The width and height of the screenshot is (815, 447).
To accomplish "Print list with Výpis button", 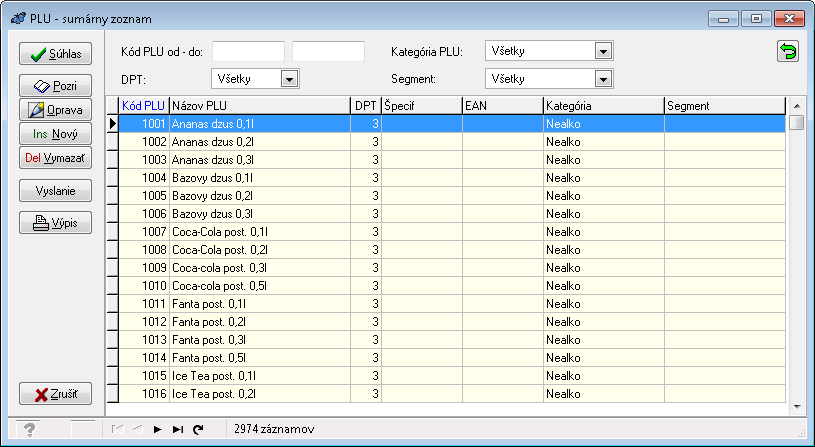I will (56, 223).
